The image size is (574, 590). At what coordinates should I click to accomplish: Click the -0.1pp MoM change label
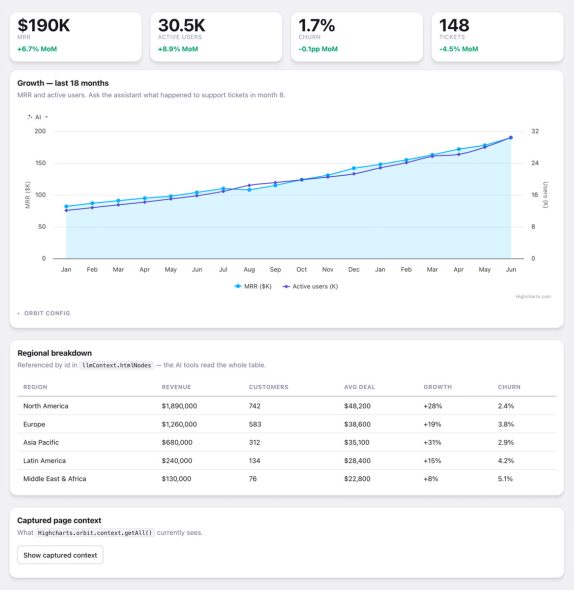click(318, 49)
